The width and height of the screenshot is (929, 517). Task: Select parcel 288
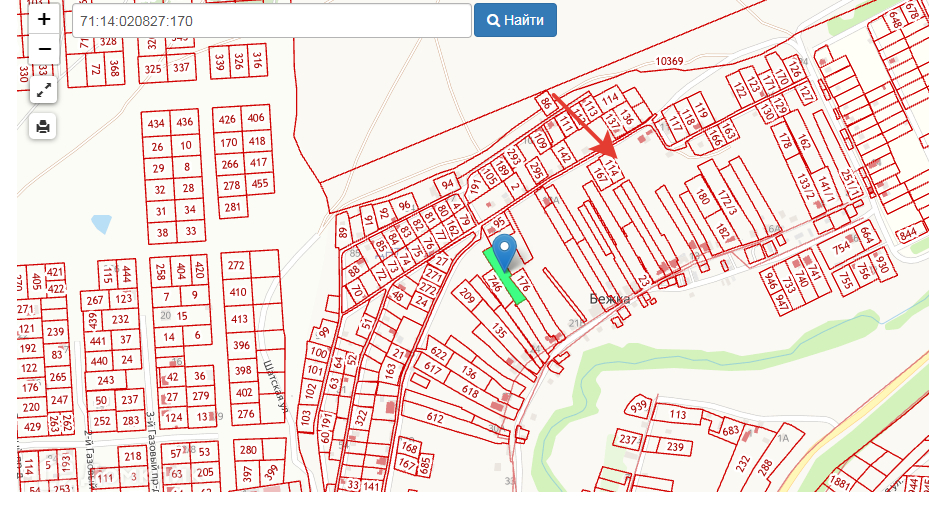point(765,467)
